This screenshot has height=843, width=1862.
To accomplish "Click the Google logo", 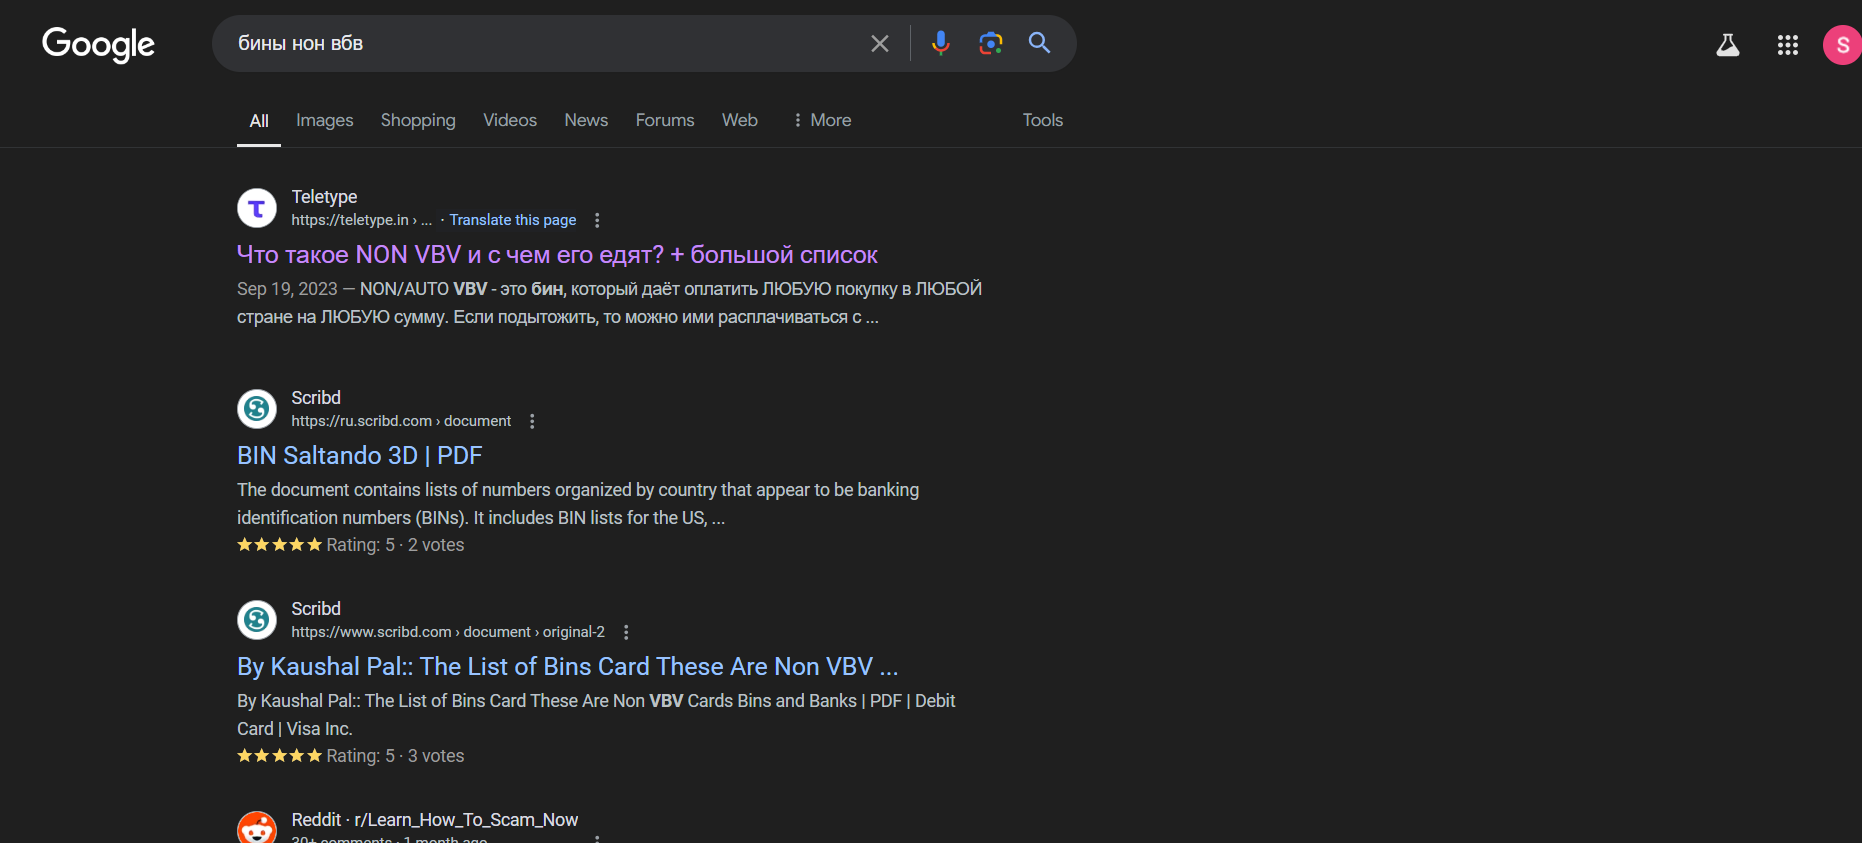I will click(x=98, y=44).
